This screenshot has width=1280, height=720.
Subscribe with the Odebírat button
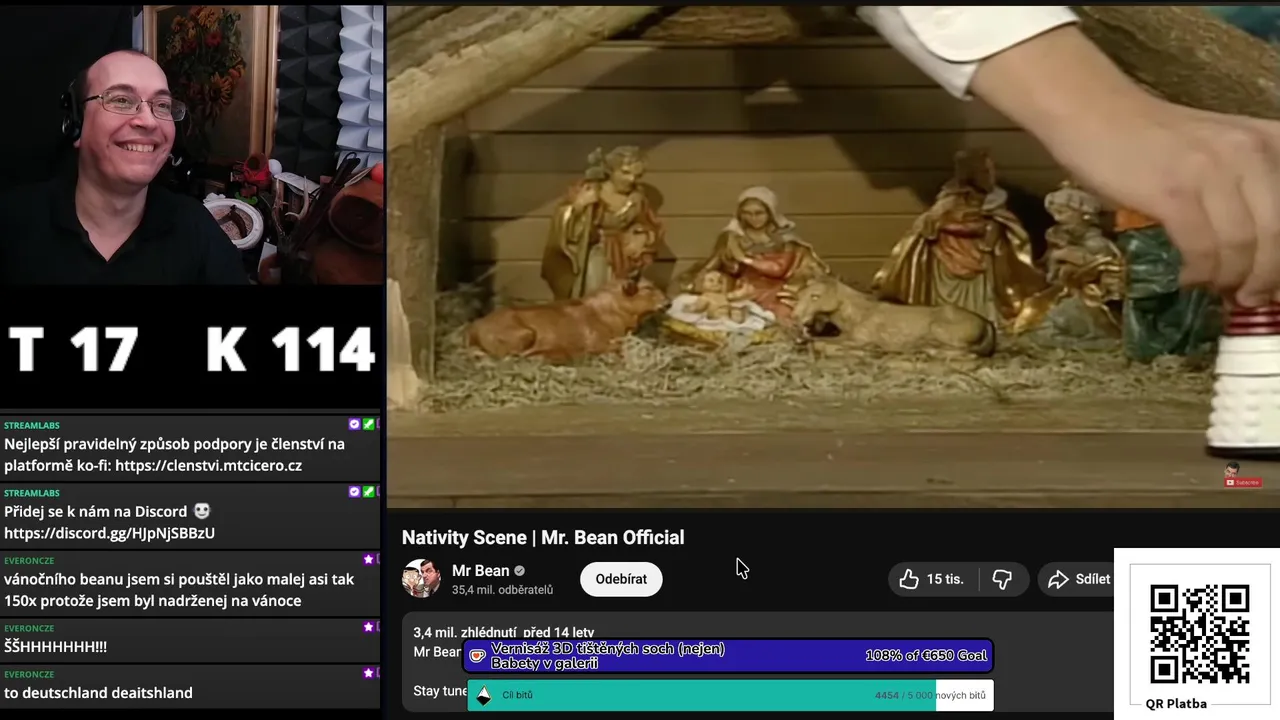621,579
